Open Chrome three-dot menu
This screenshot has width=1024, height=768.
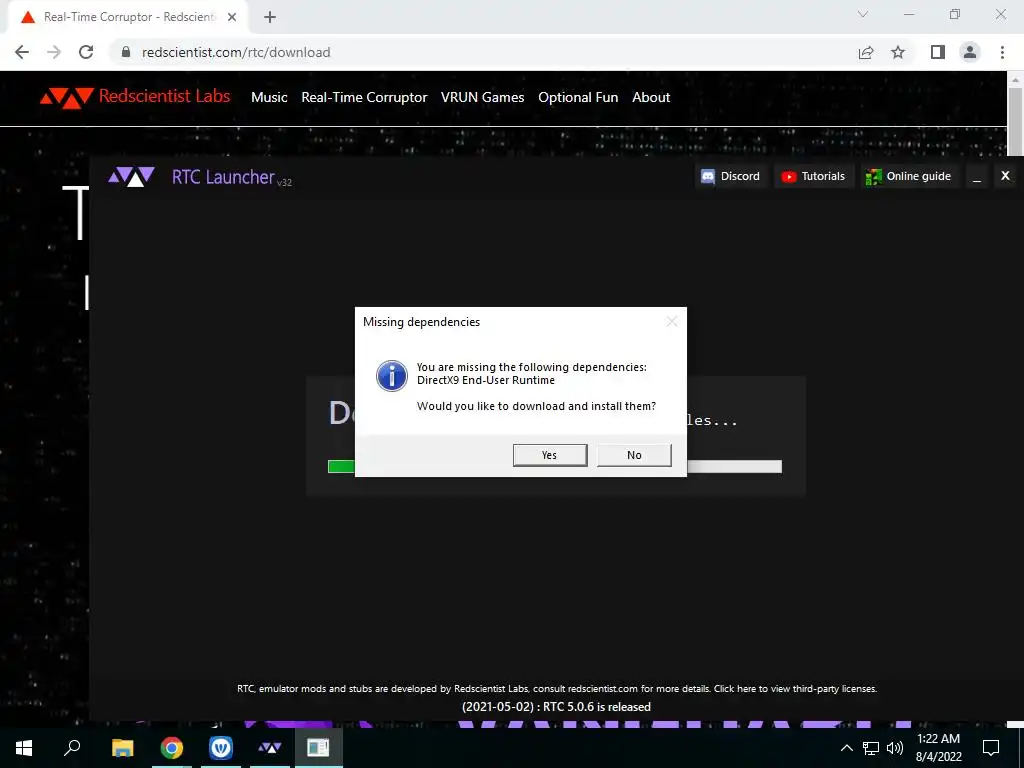tap(1002, 52)
